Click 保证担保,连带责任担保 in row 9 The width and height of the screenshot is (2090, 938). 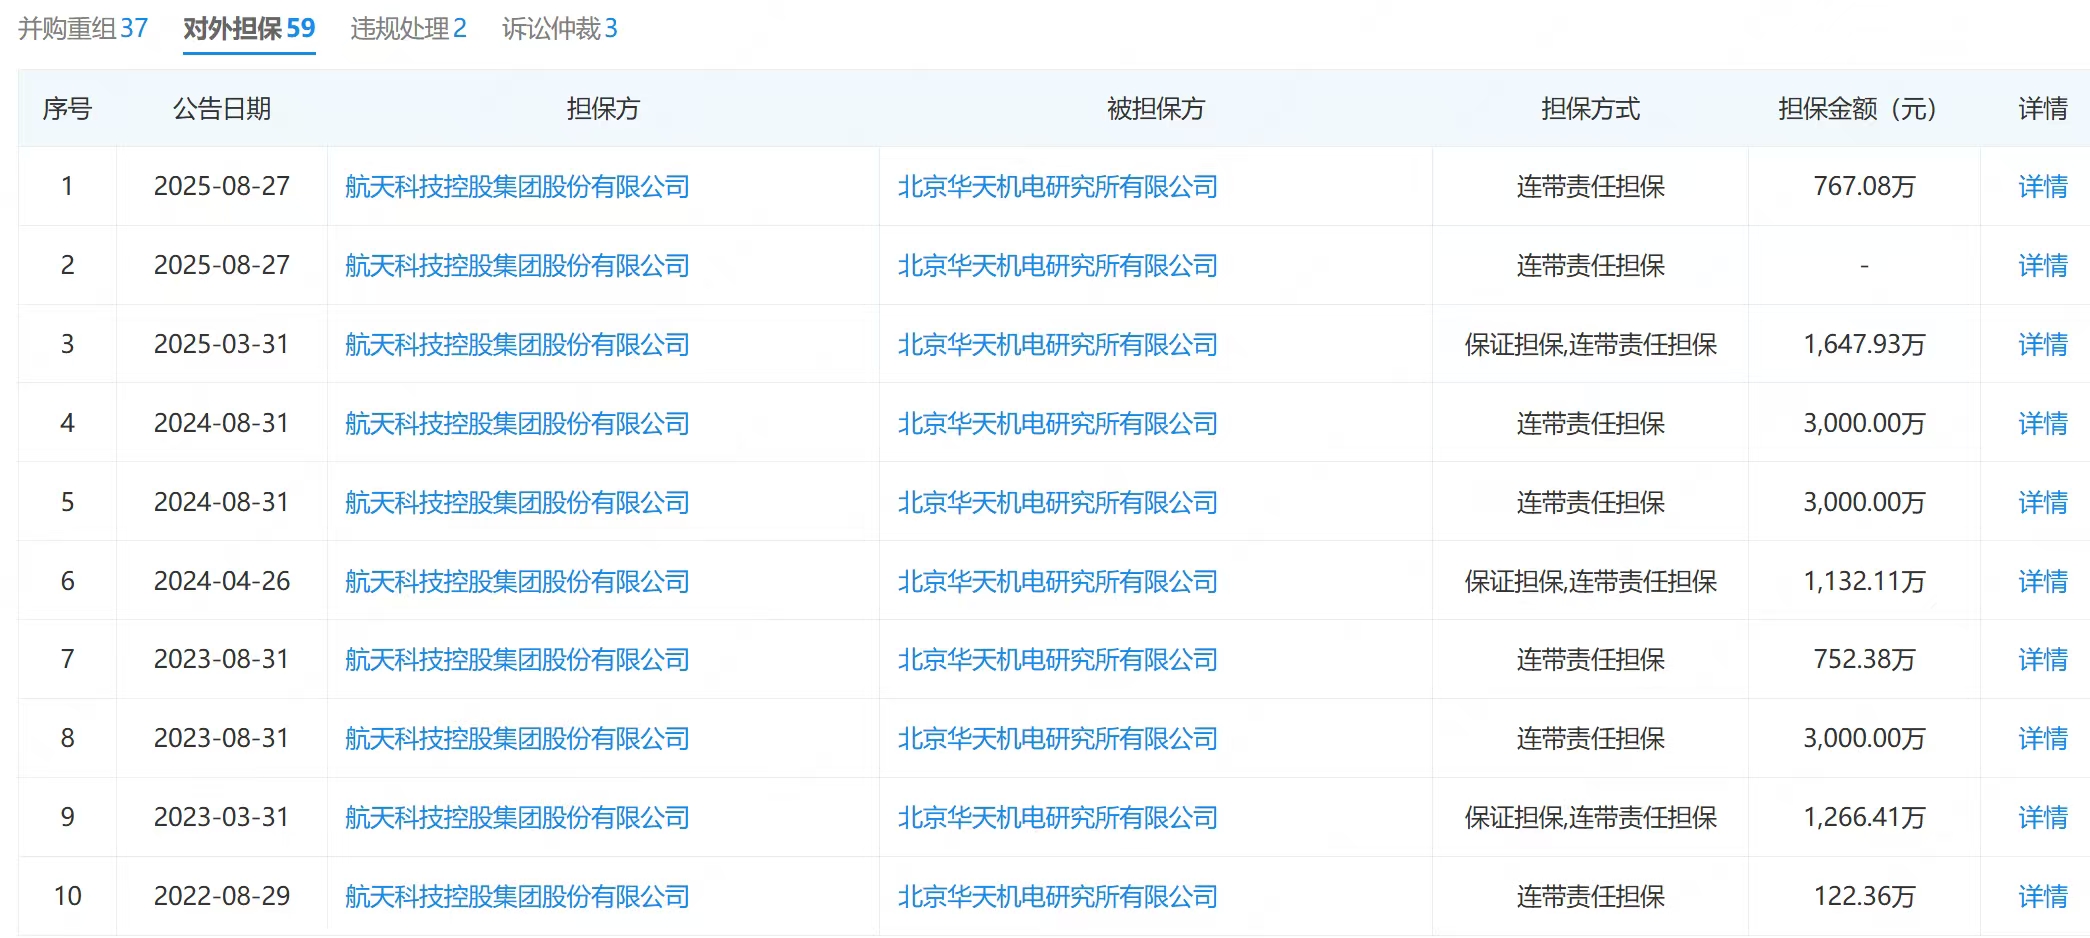pyautogui.click(x=1591, y=818)
